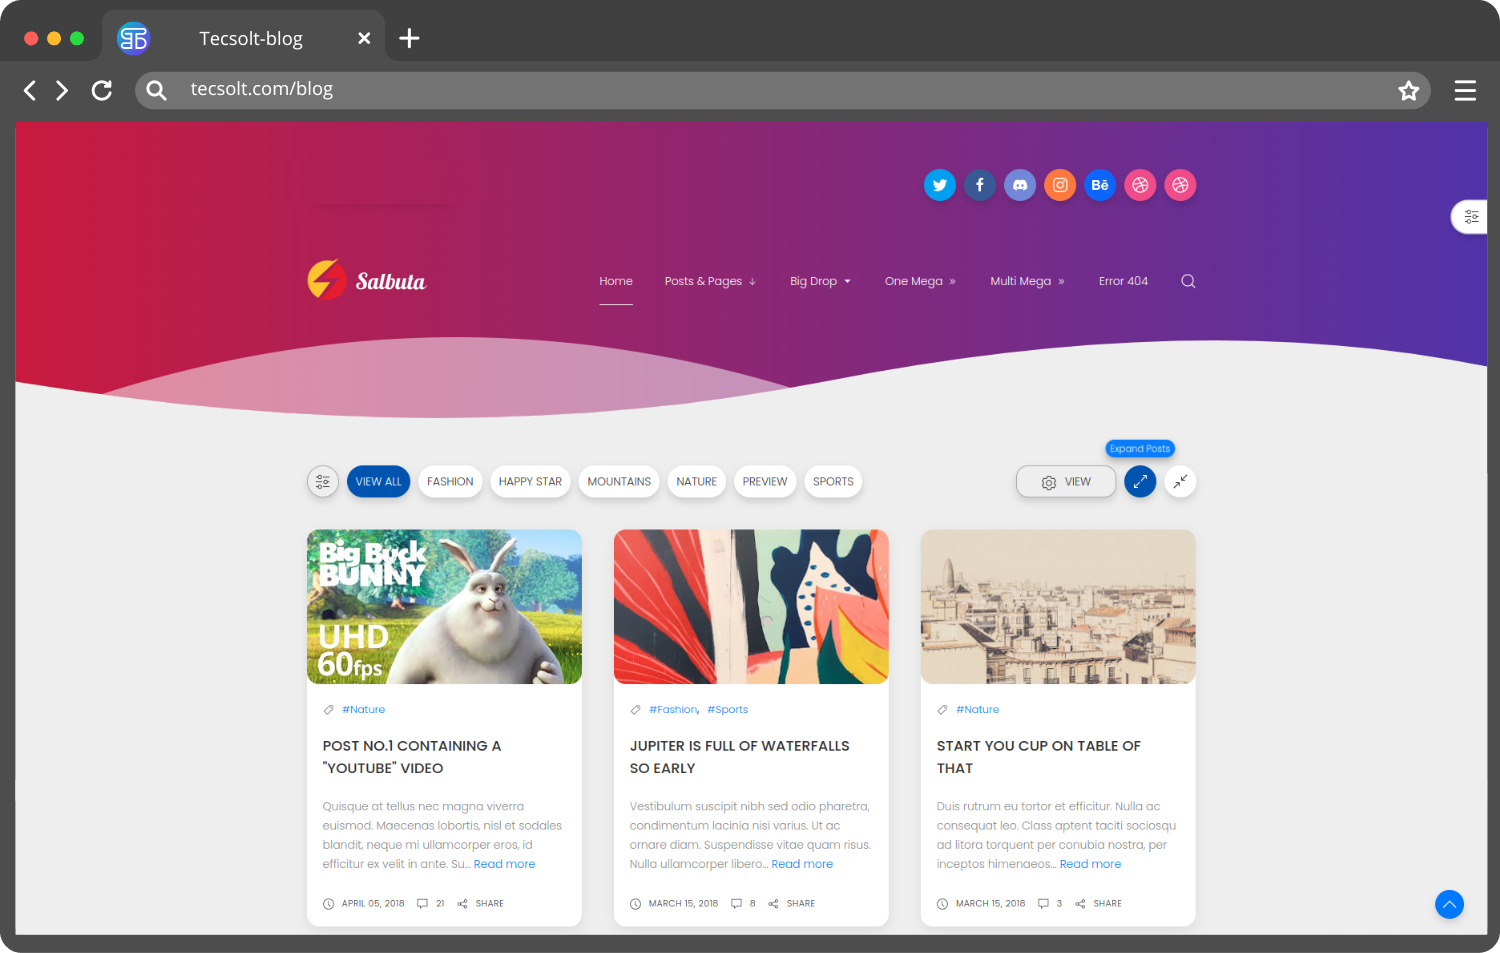Click the Discord social icon
Viewport: 1500px width, 953px height.
point(1019,185)
